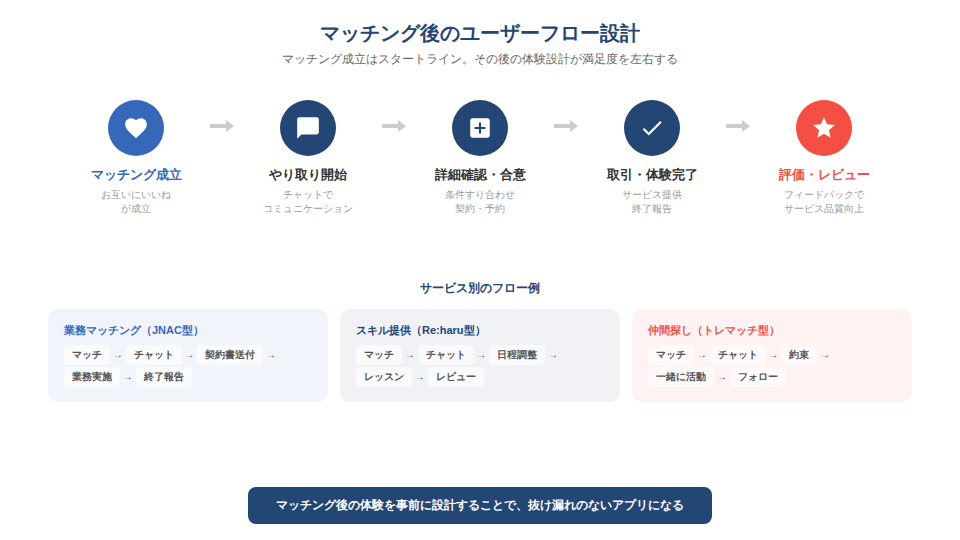Select the 契約書送付 step chip
Image resolution: width=960 pixels, height=540 pixels.
[x=229, y=355]
